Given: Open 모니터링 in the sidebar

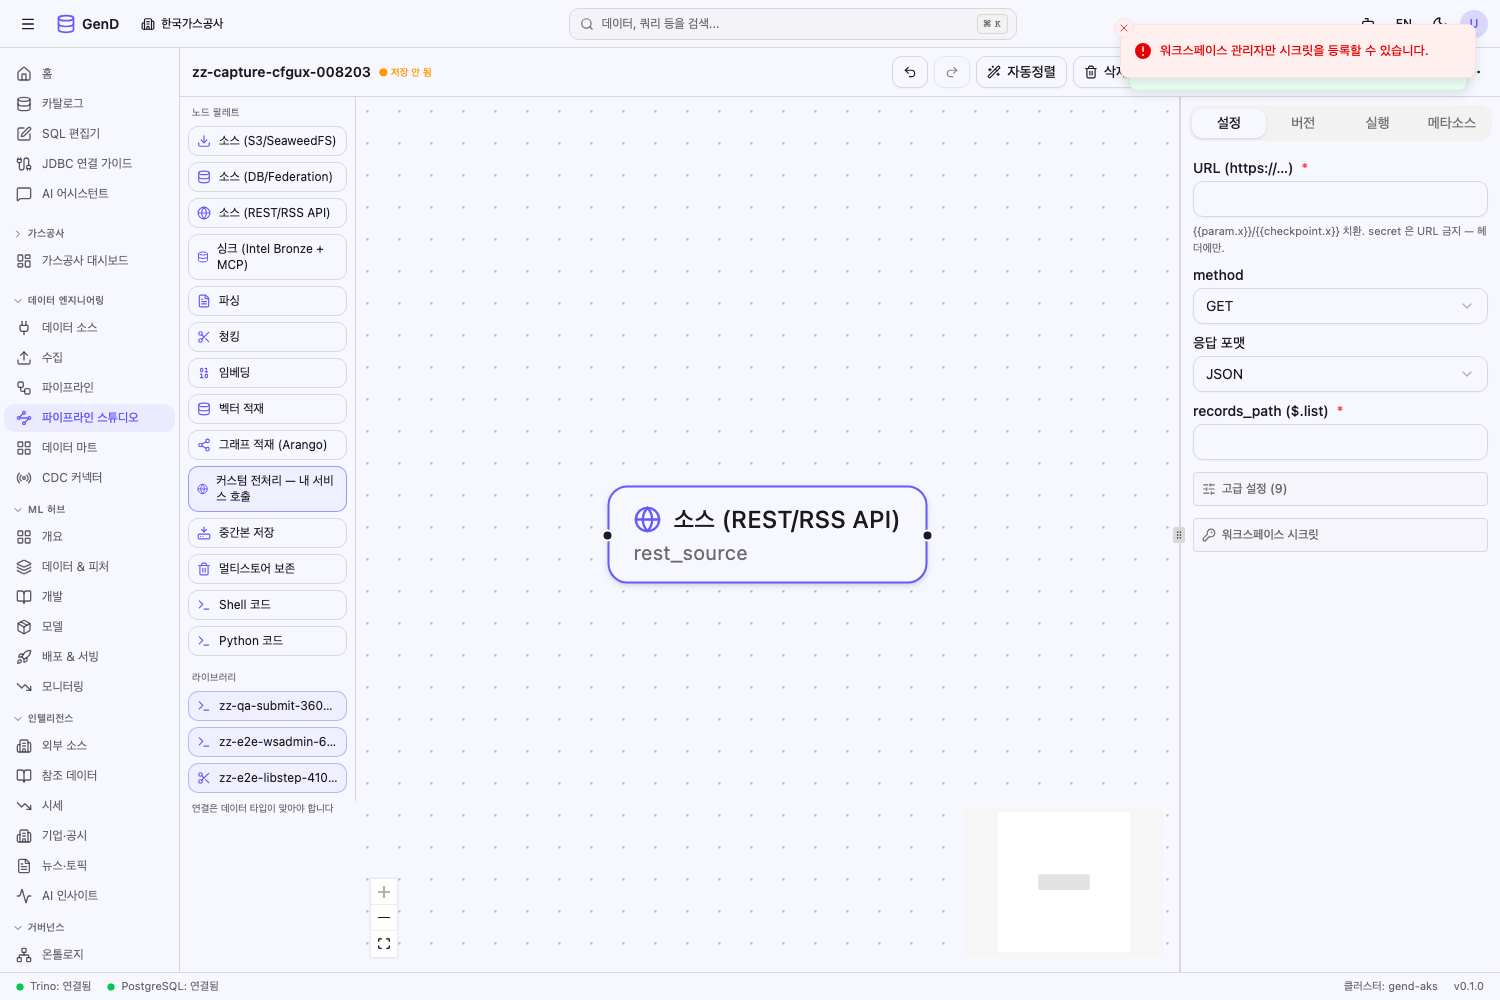Looking at the screenshot, I should click(x=90, y=687).
